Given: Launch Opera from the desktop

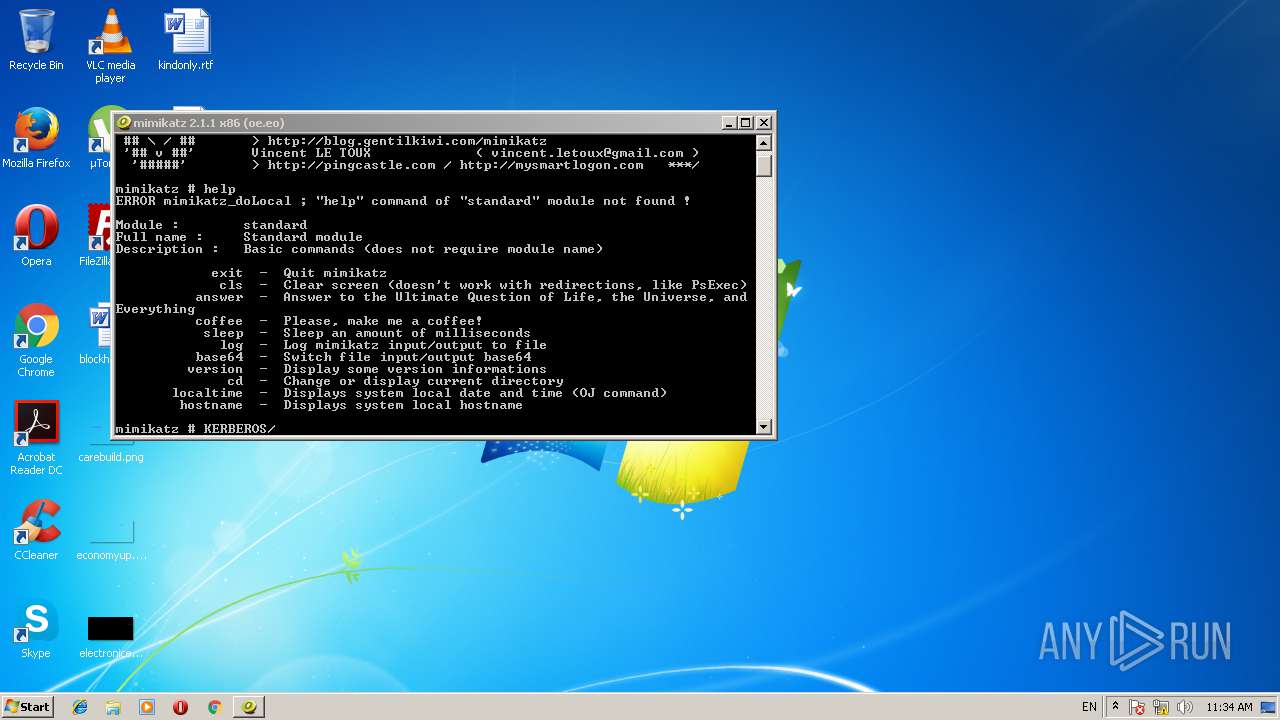Looking at the screenshot, I should coord(36,236).
